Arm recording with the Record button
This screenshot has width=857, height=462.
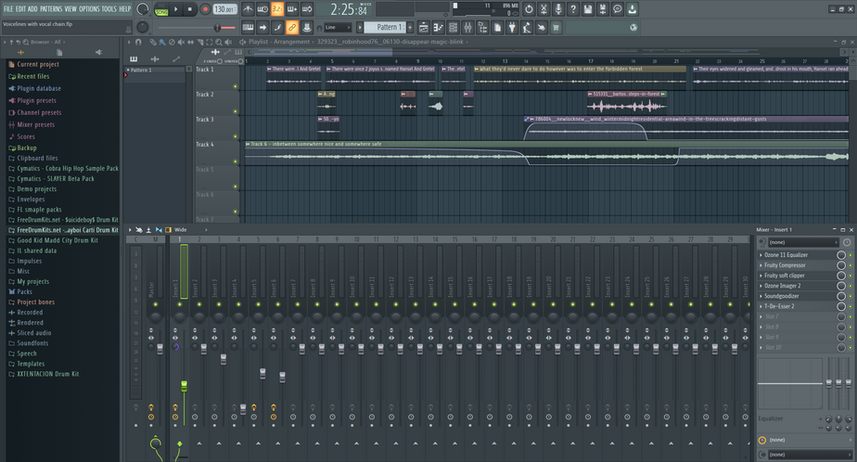(x=205, y=9)
